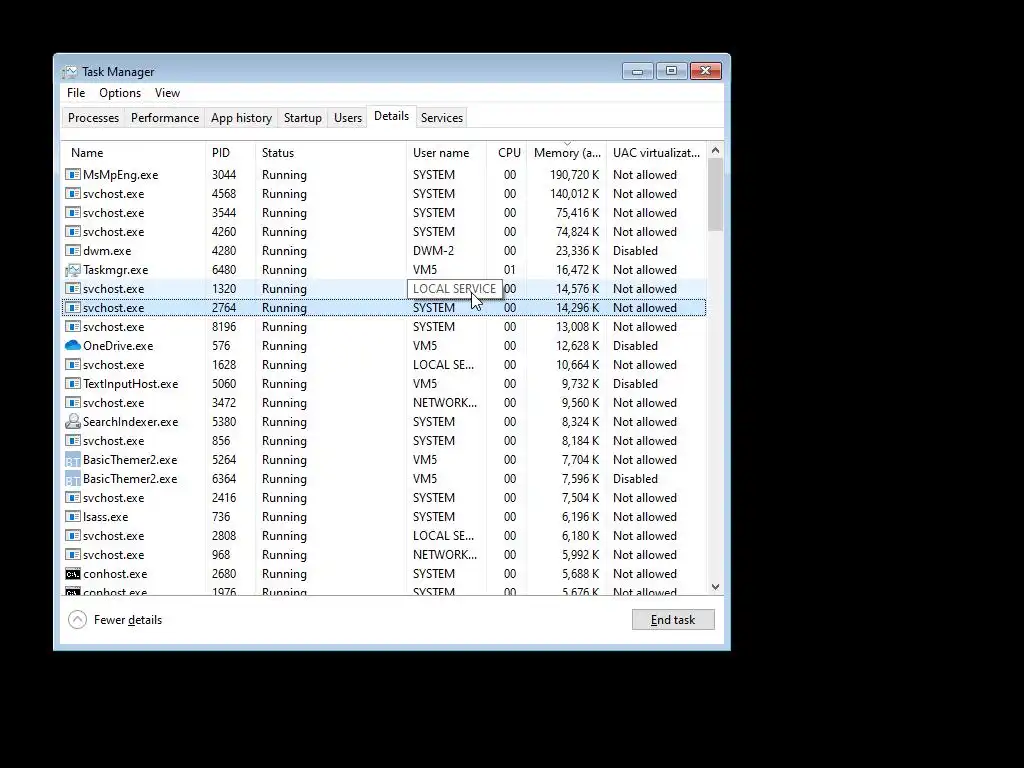This screenshot has height=768, width=1024.
Task: Click the OneDrive.exe name text
Action: coord(118,345)
